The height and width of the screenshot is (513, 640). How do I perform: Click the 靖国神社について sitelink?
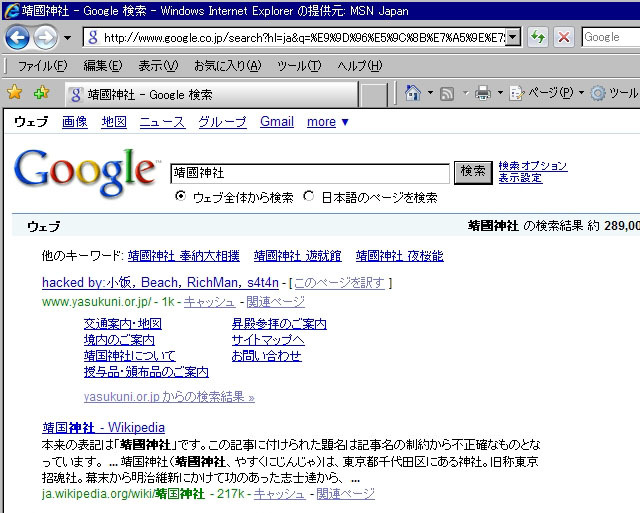point(129,356)
